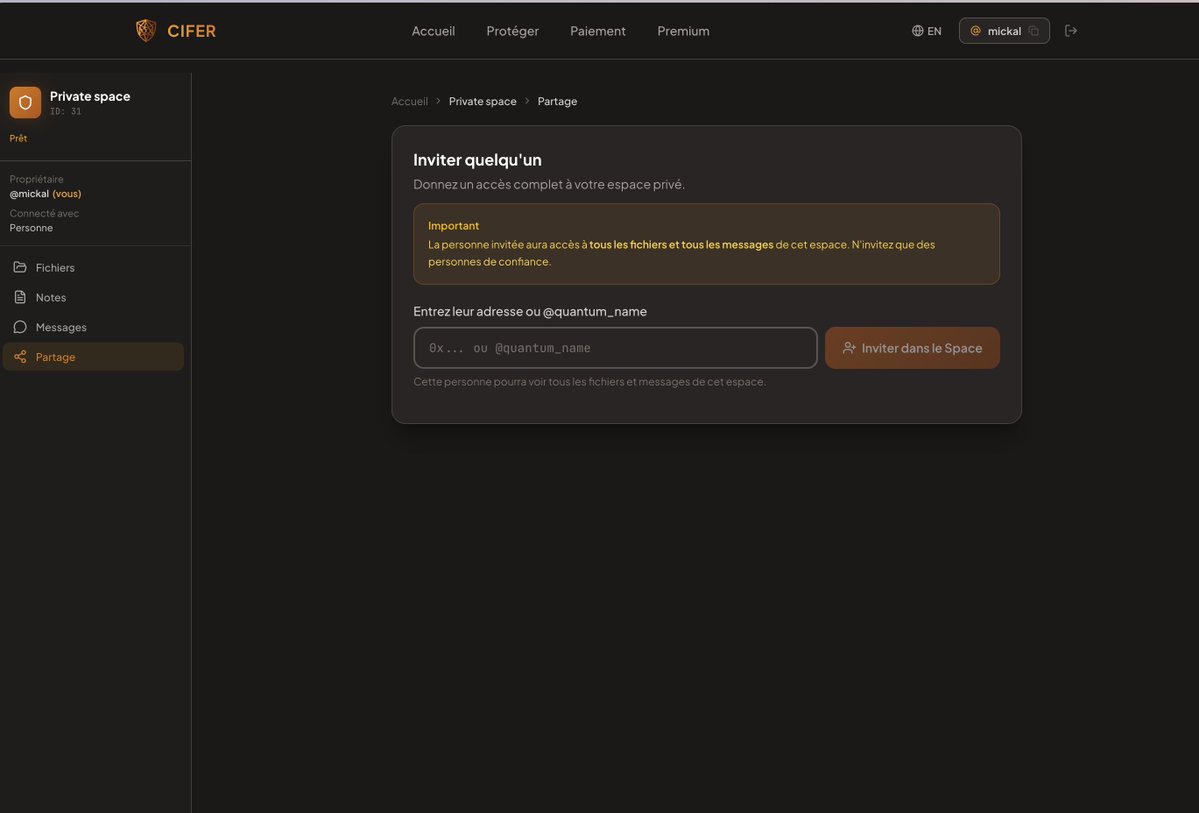The width and height of the screenshot is (1199, 813).
Task: Click the Inviter quelqu'un heading
Action: (477, 160)
